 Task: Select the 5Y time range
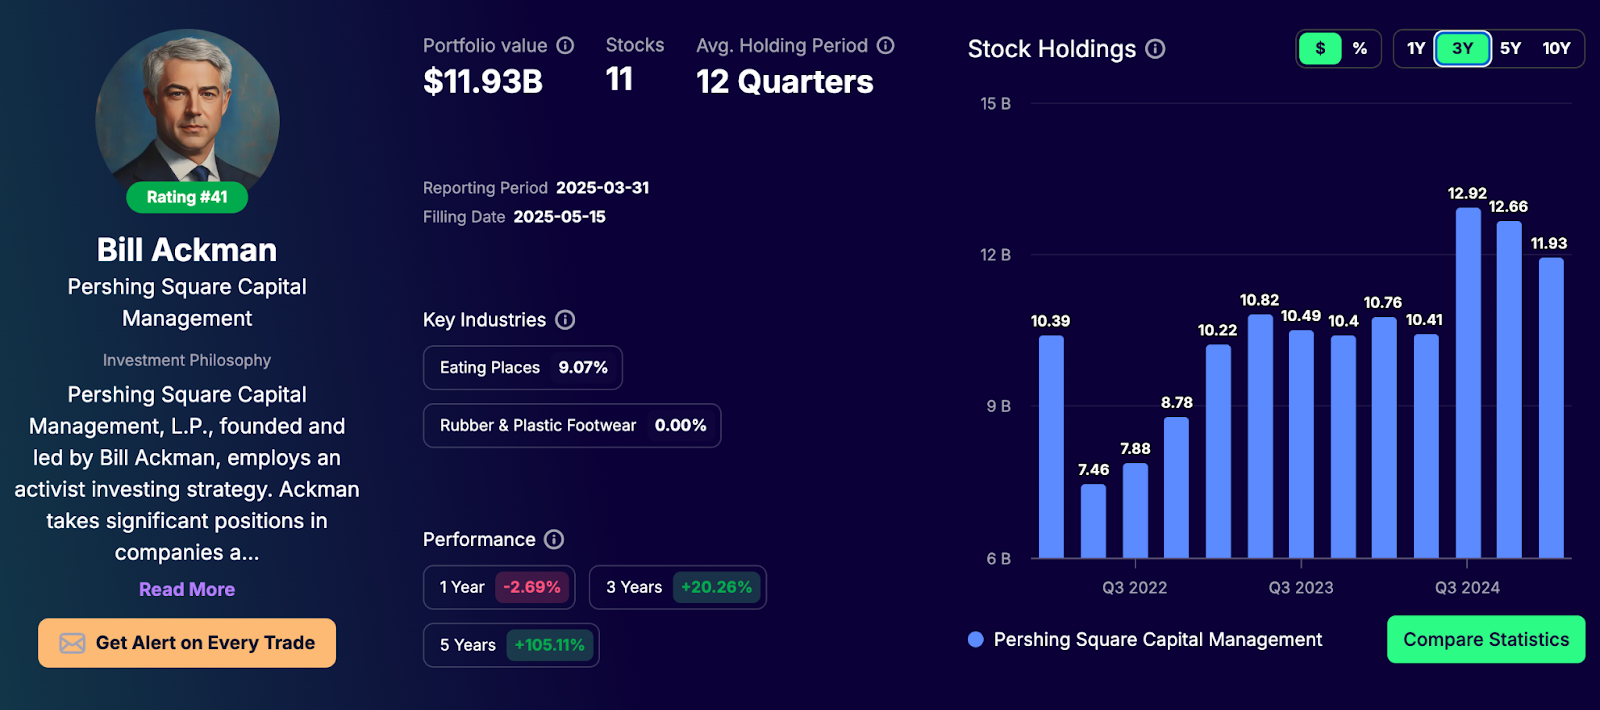pos(1510,48)
